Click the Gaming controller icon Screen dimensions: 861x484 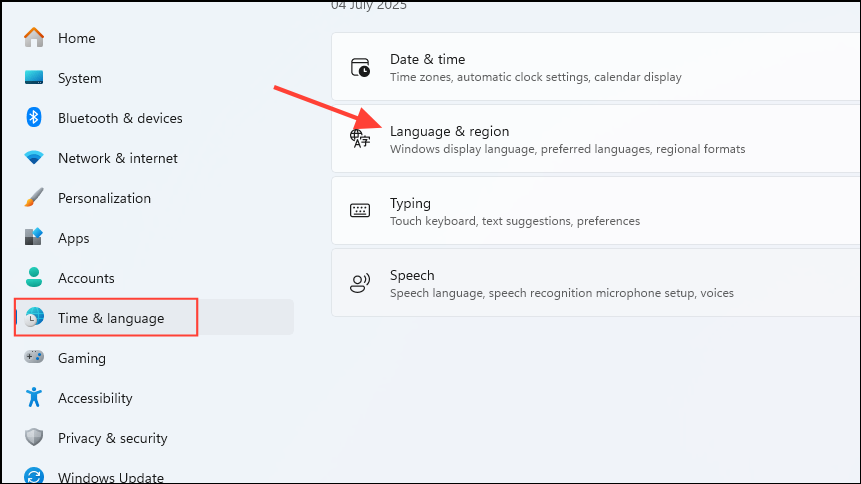tap(34, 358)
